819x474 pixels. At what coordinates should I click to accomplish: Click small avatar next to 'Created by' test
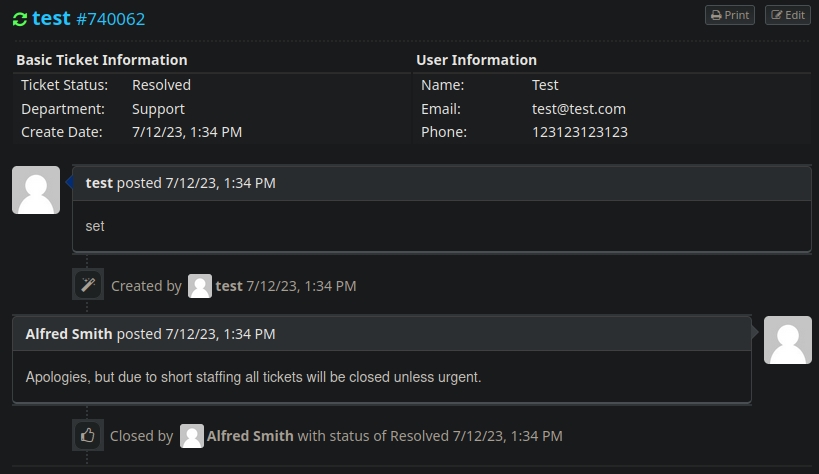(x=200, y=286)
